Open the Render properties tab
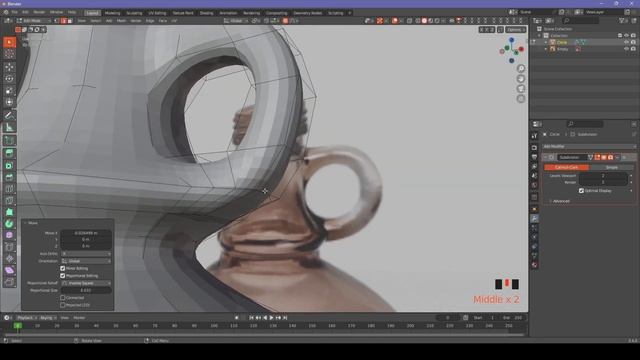This screenshot has width=640, height=360. click(534, 147)
